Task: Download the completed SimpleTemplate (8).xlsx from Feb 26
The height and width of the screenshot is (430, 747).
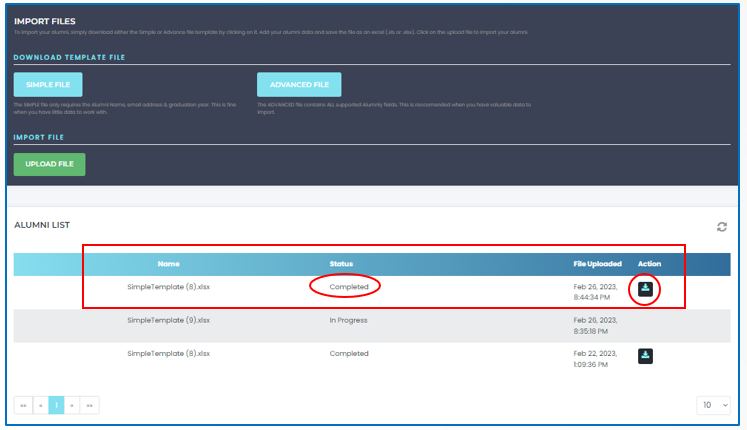Action: [x=645, y=289]
